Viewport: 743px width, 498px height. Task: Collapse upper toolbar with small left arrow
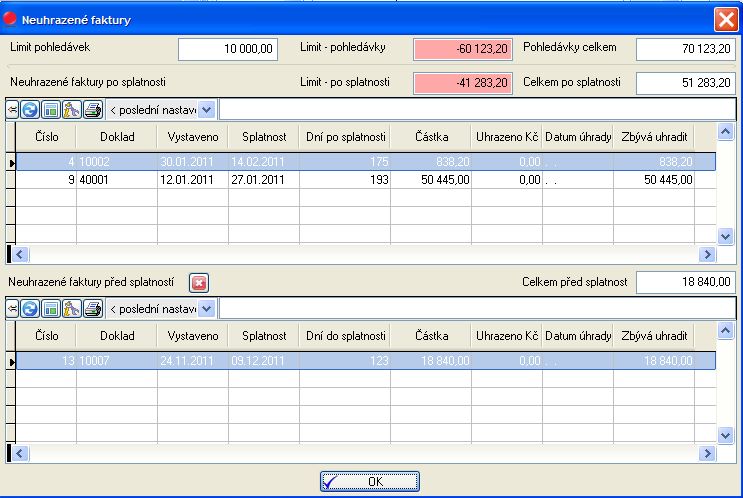coord(11,109)
